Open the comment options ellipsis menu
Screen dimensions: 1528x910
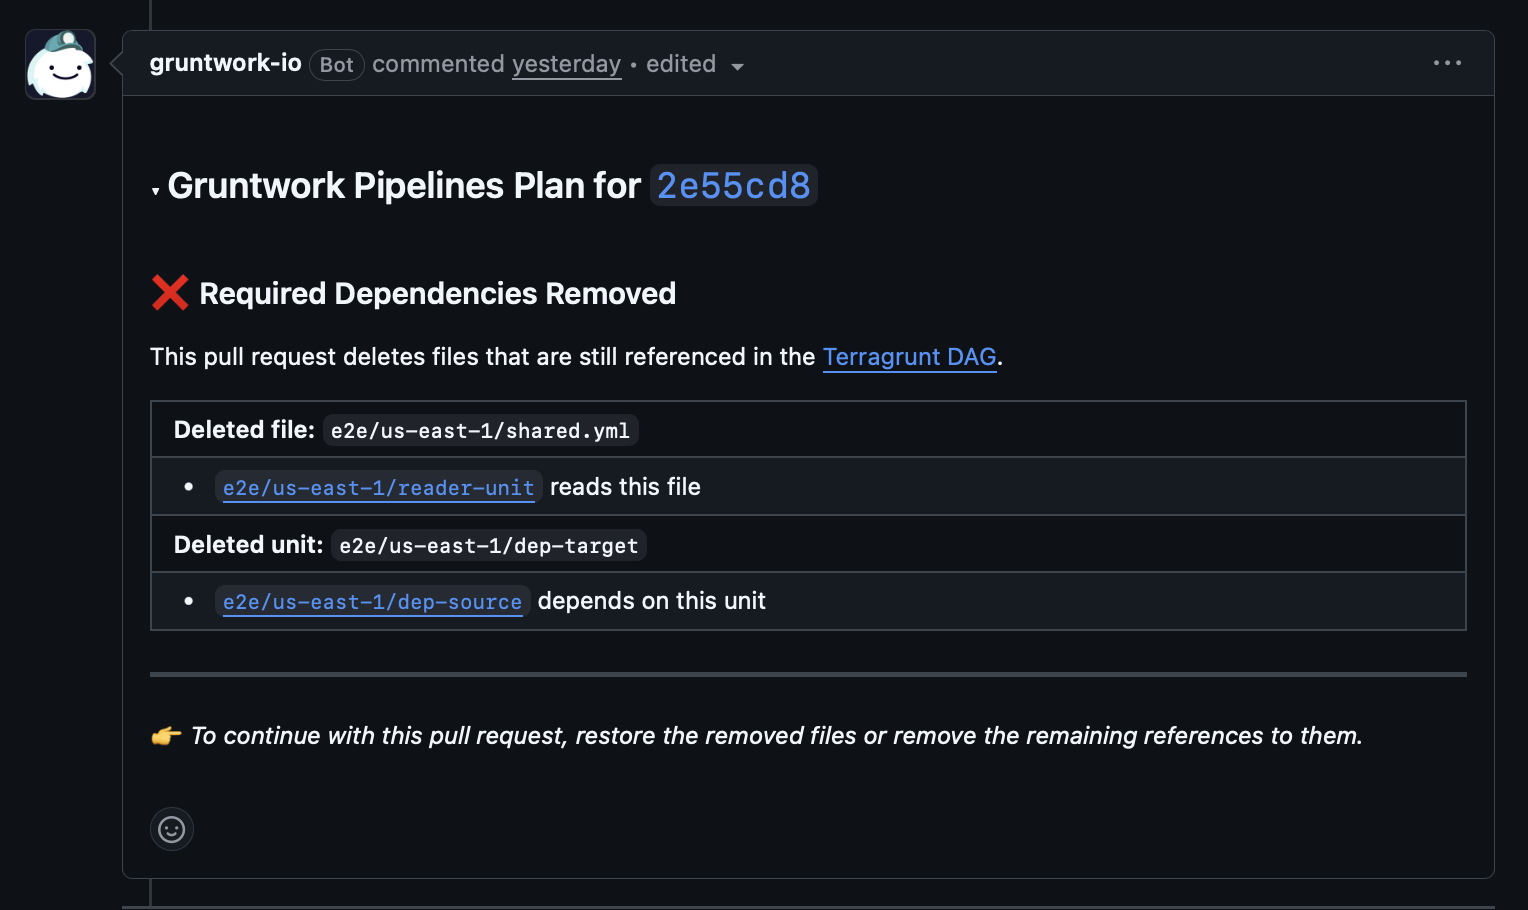click(x=1447, y=63)
